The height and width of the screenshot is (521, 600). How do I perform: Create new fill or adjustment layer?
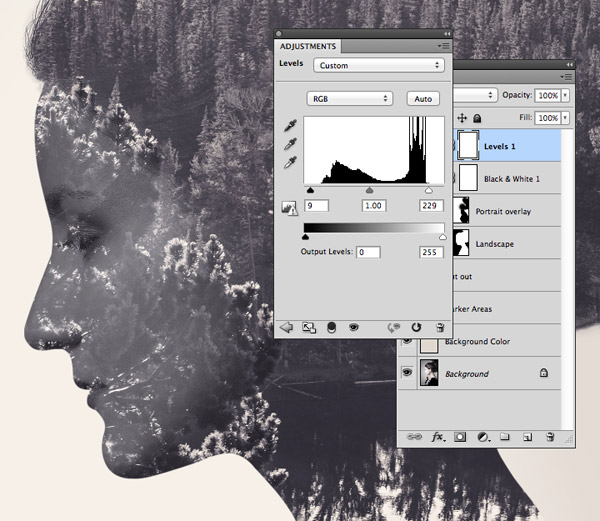click(483, 437)
